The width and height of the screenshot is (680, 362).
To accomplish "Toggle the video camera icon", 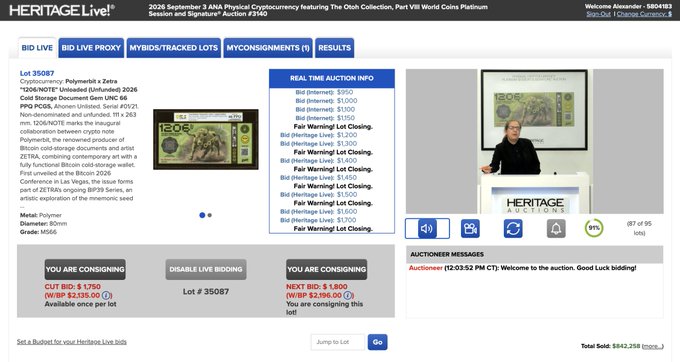I will point(470,228).
